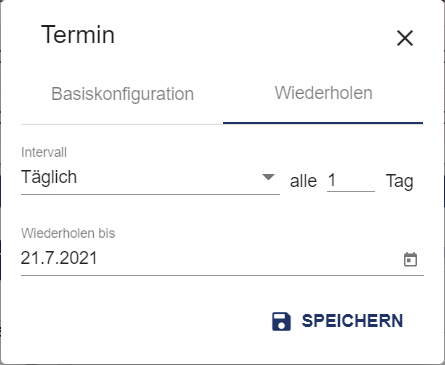Click the blue indicator under Wiederholen tab
The width and height of the screenshot is (445, 365).
coord(323,123)
